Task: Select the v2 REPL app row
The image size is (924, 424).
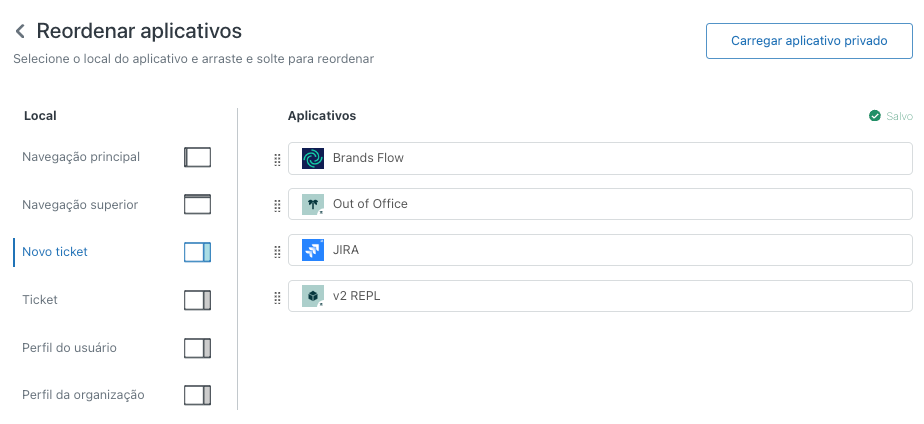Action: (600, 296)
